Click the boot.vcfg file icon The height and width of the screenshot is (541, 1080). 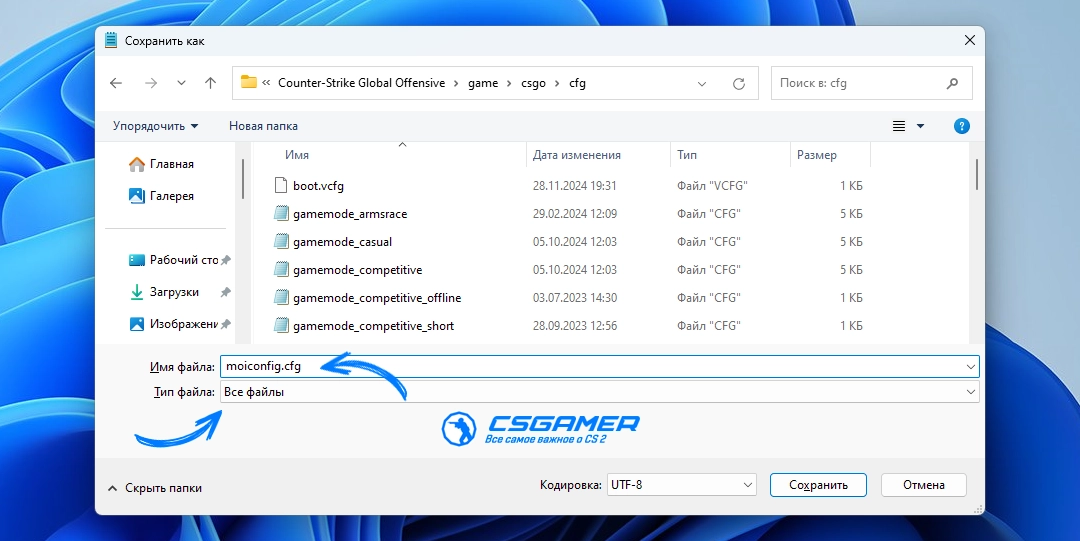point(280,185)
